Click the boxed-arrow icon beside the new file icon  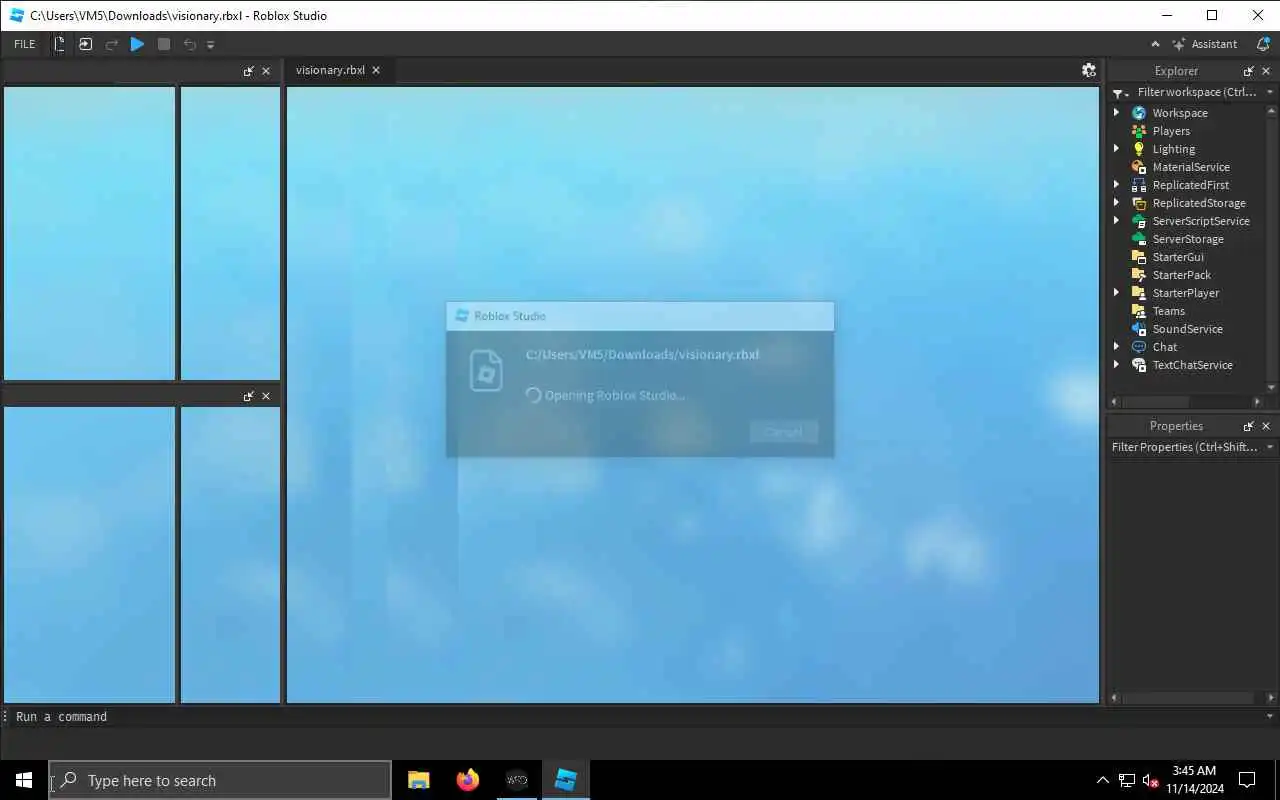(x=86, y=44)
